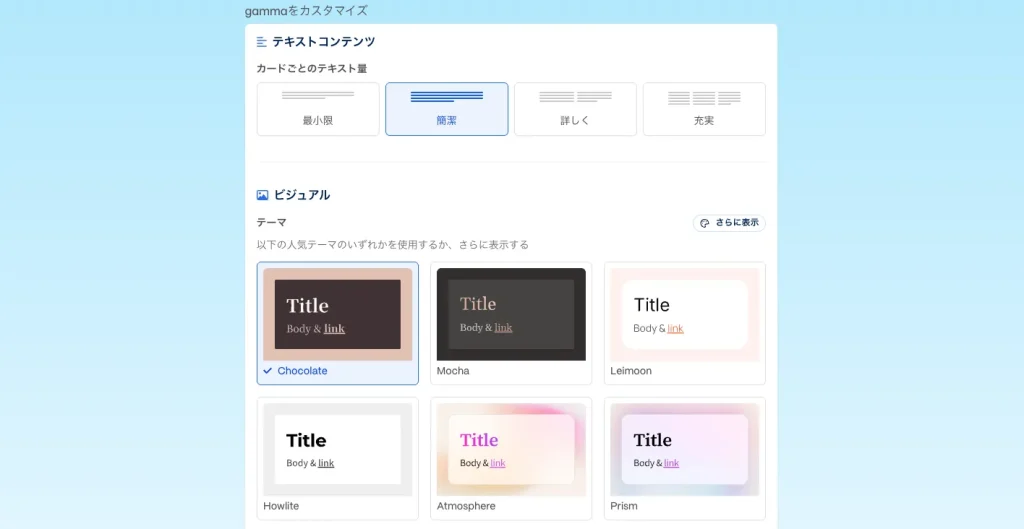Image resolution: width=1024 pixels, height=529 pixels.
Task: Click the visual section image icon
Action: (263, 195)
